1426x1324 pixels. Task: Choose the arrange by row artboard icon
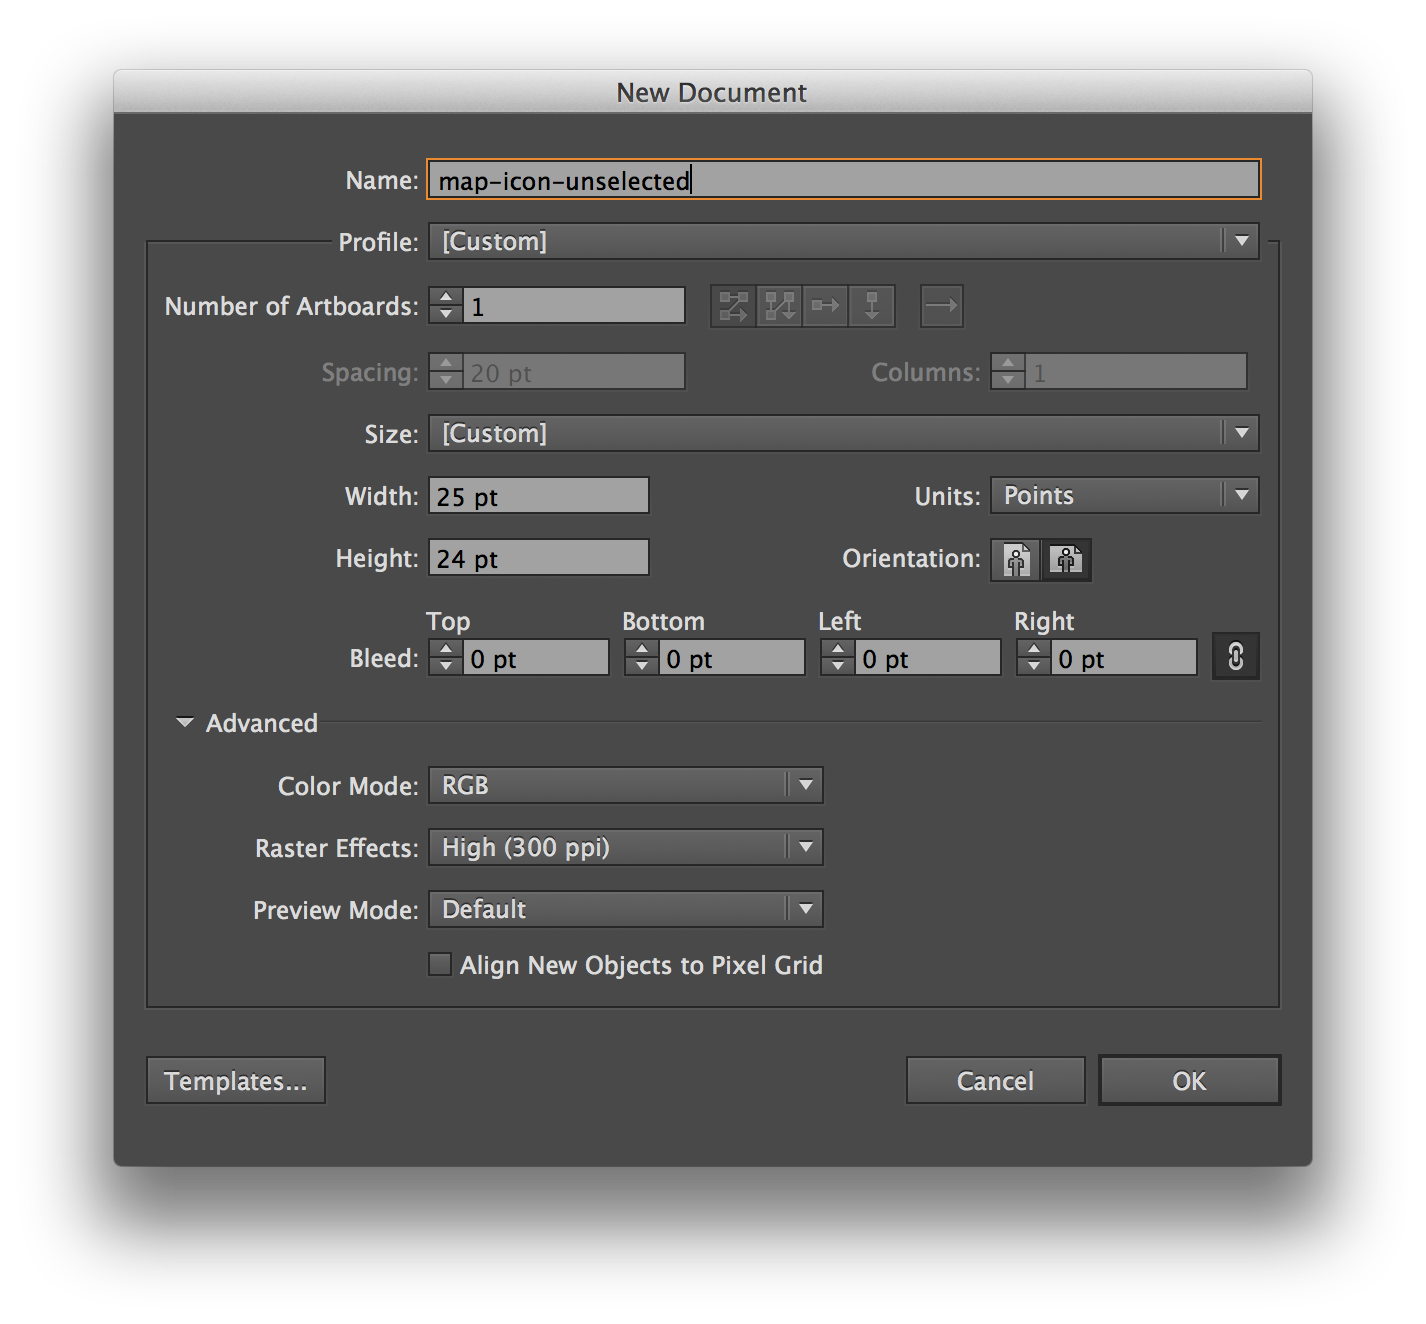825,306
